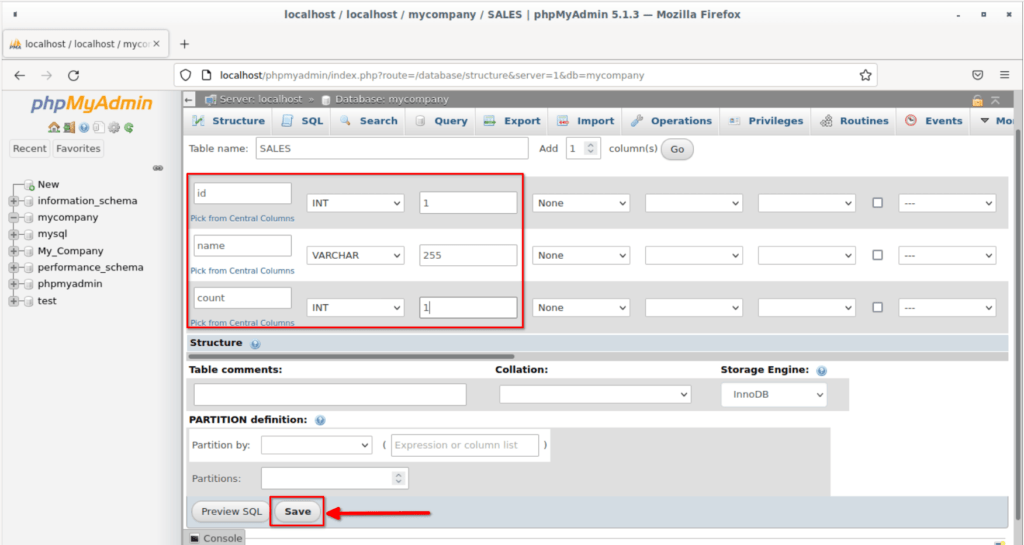
Task: Expand the information_schema database tree node
Action: click(x=14, y=201)
